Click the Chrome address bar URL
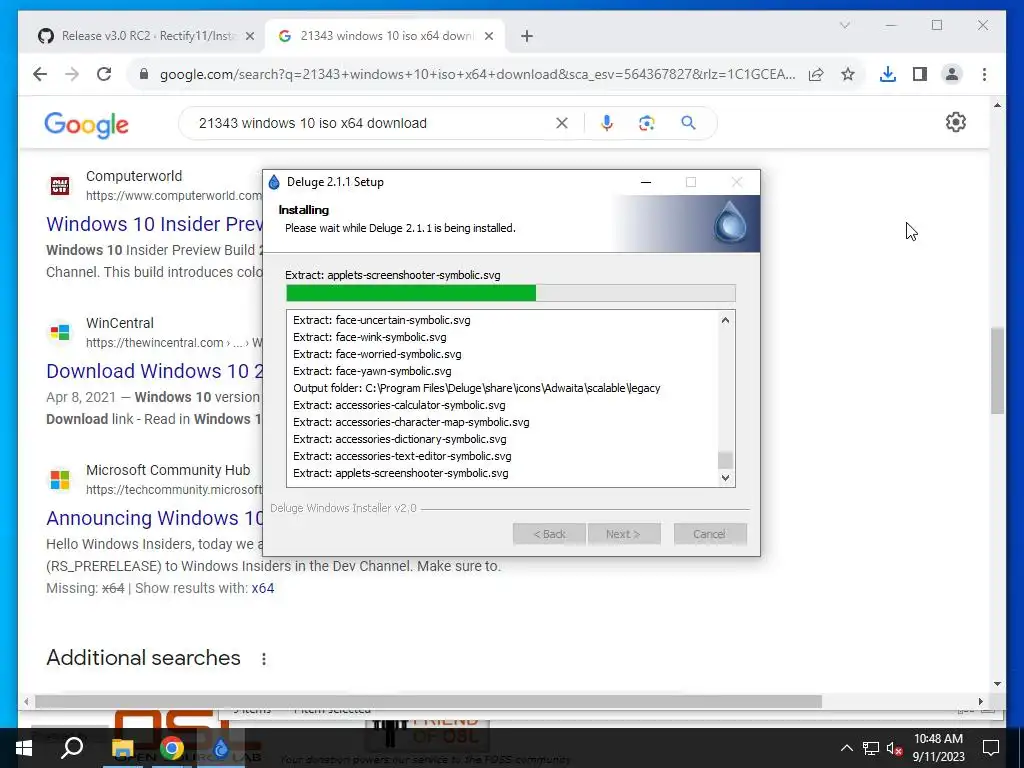 pyautogui.click(x=477, y=74)
